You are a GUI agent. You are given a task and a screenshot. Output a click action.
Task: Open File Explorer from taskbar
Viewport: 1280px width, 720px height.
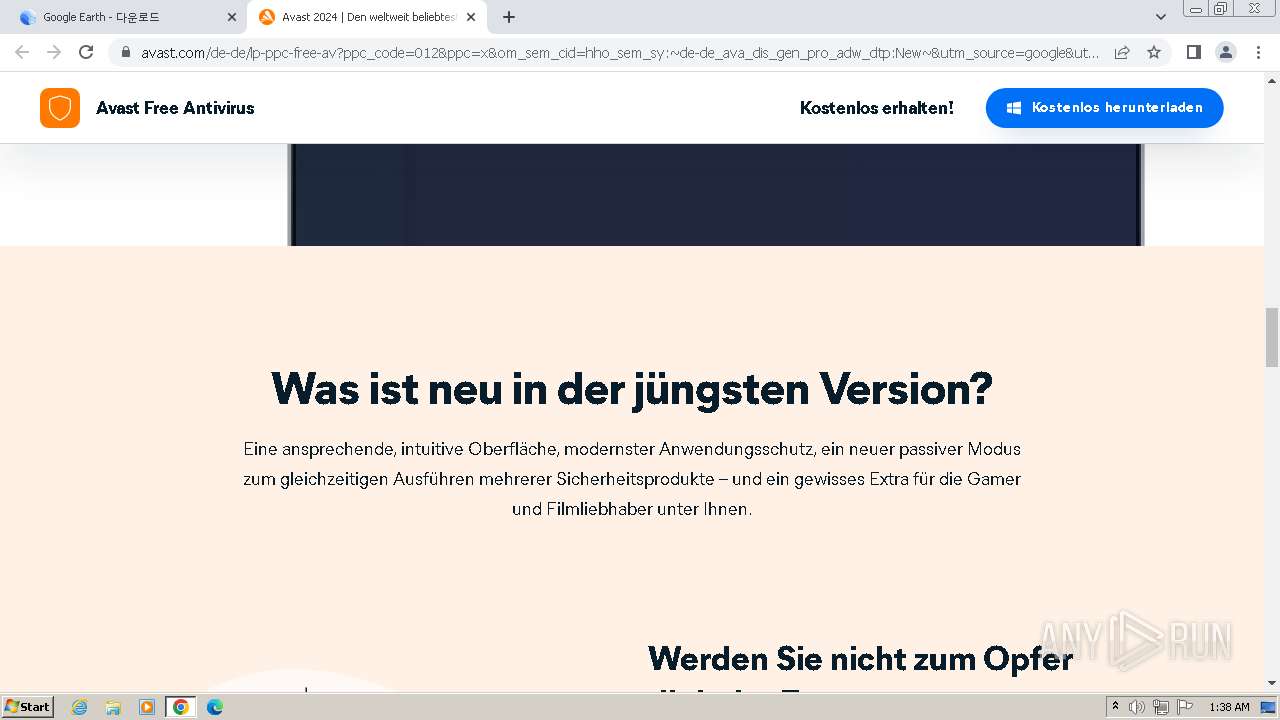[113, 707]
